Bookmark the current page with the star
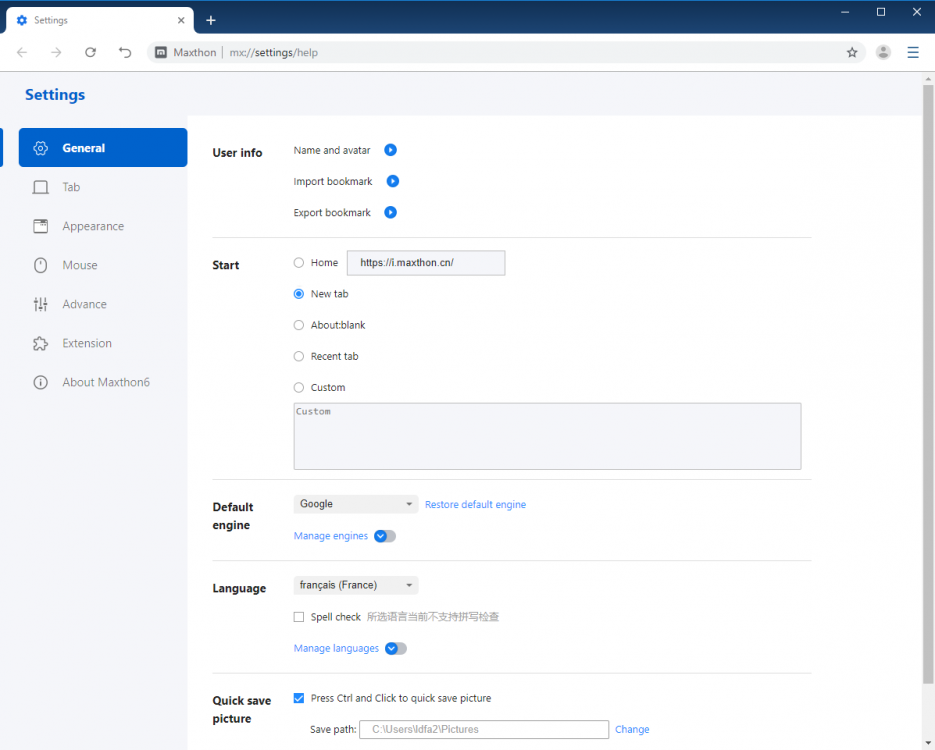The width and height of the screenshot is (935, 750). pyautogui.click(x=852, y=52)
